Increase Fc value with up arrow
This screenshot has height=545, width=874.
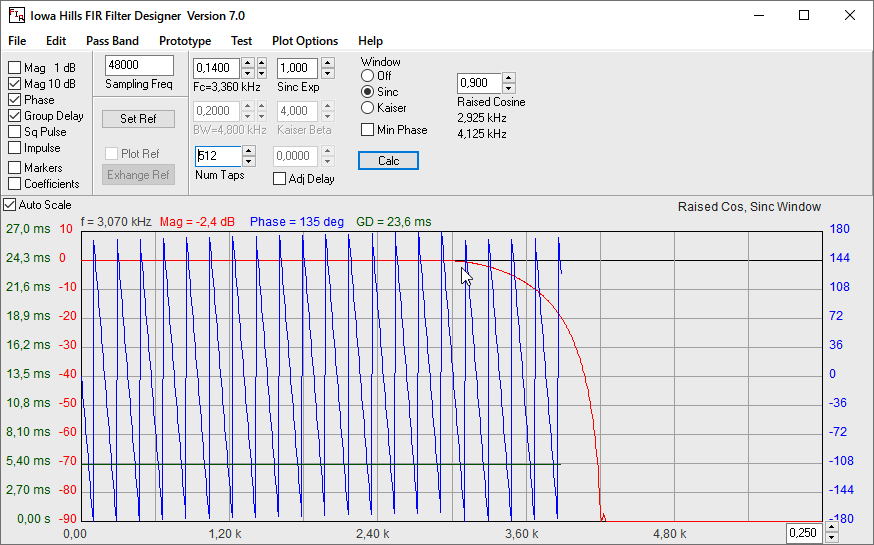coord(249,63)
